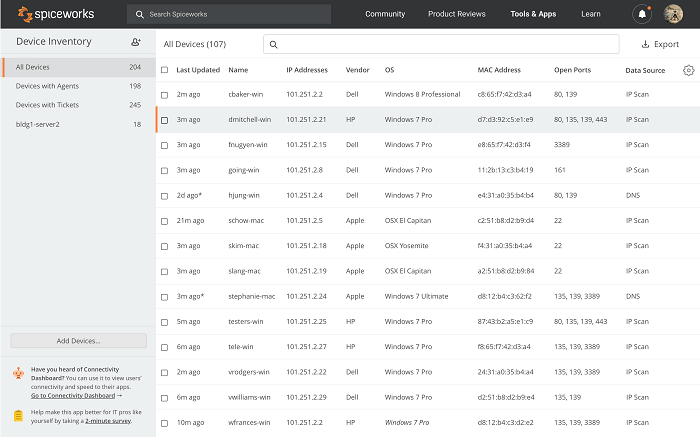Follow the Go to Connectivity Dashboard link

click(73, 395)
